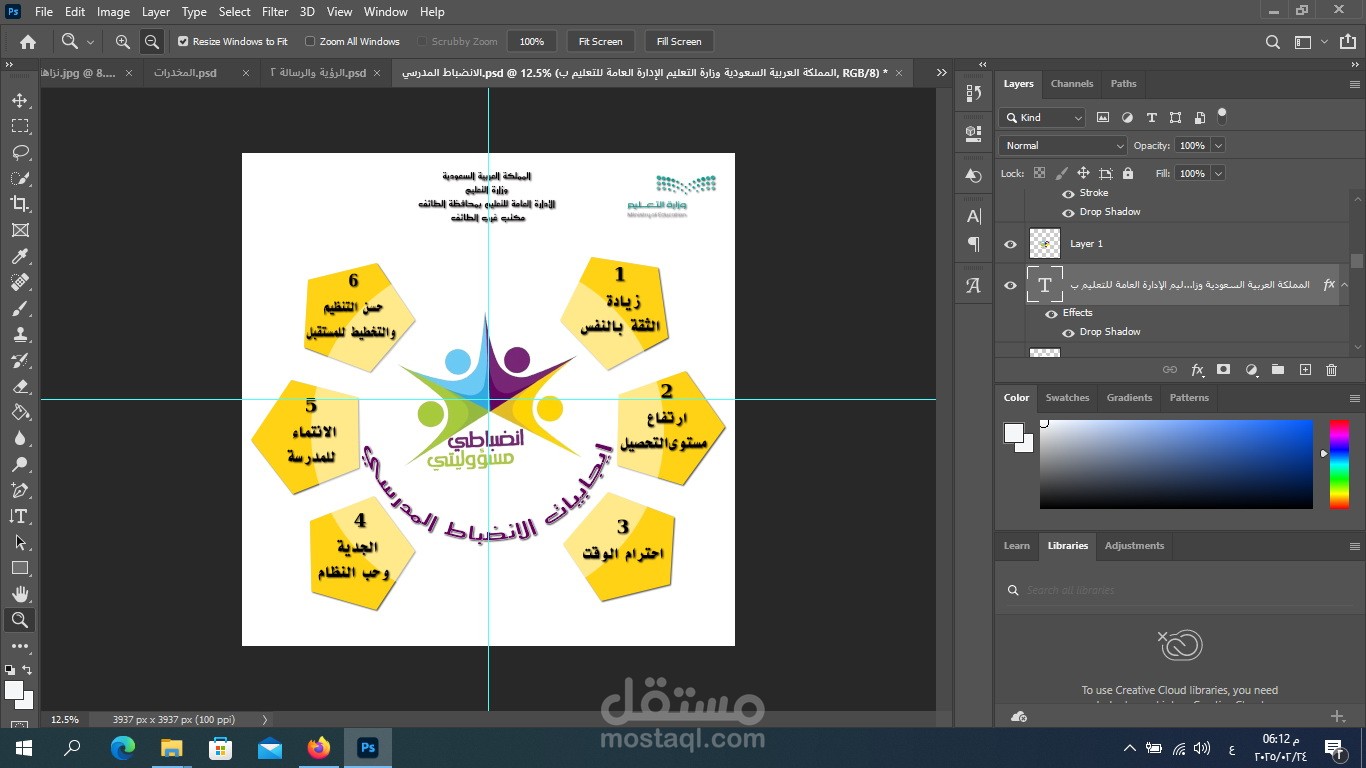The image size is (1366, 768).
Task: Switch to the Swatches tab
Action: click(x=1067, y=398)
